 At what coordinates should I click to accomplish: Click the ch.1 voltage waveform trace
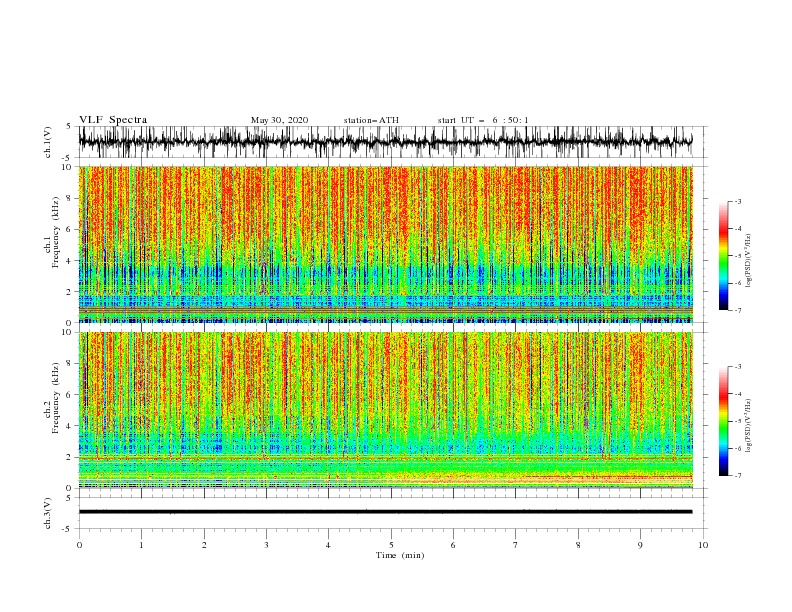point(385,142)
